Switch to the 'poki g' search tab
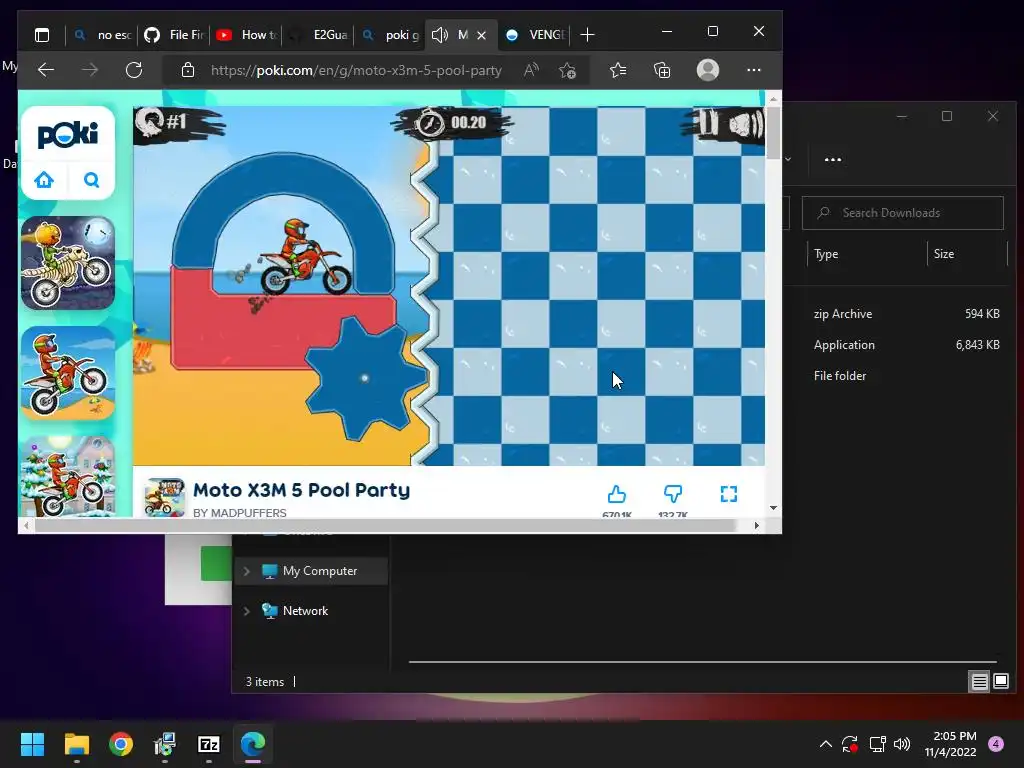The height and width of the screenshot is (768, 1024). [391, 35]
